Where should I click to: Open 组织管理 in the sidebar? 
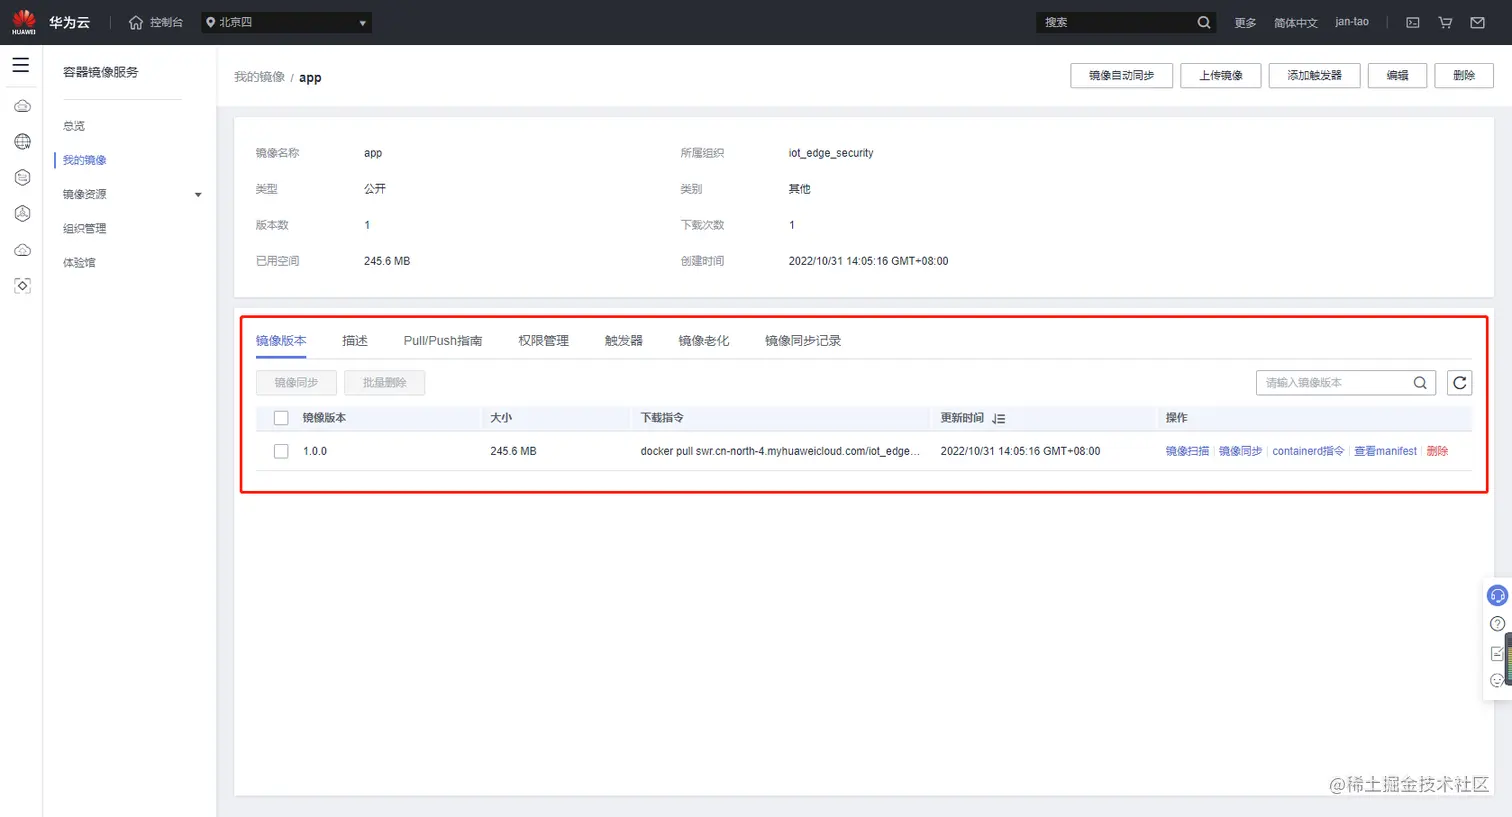(x=85, y=228)
